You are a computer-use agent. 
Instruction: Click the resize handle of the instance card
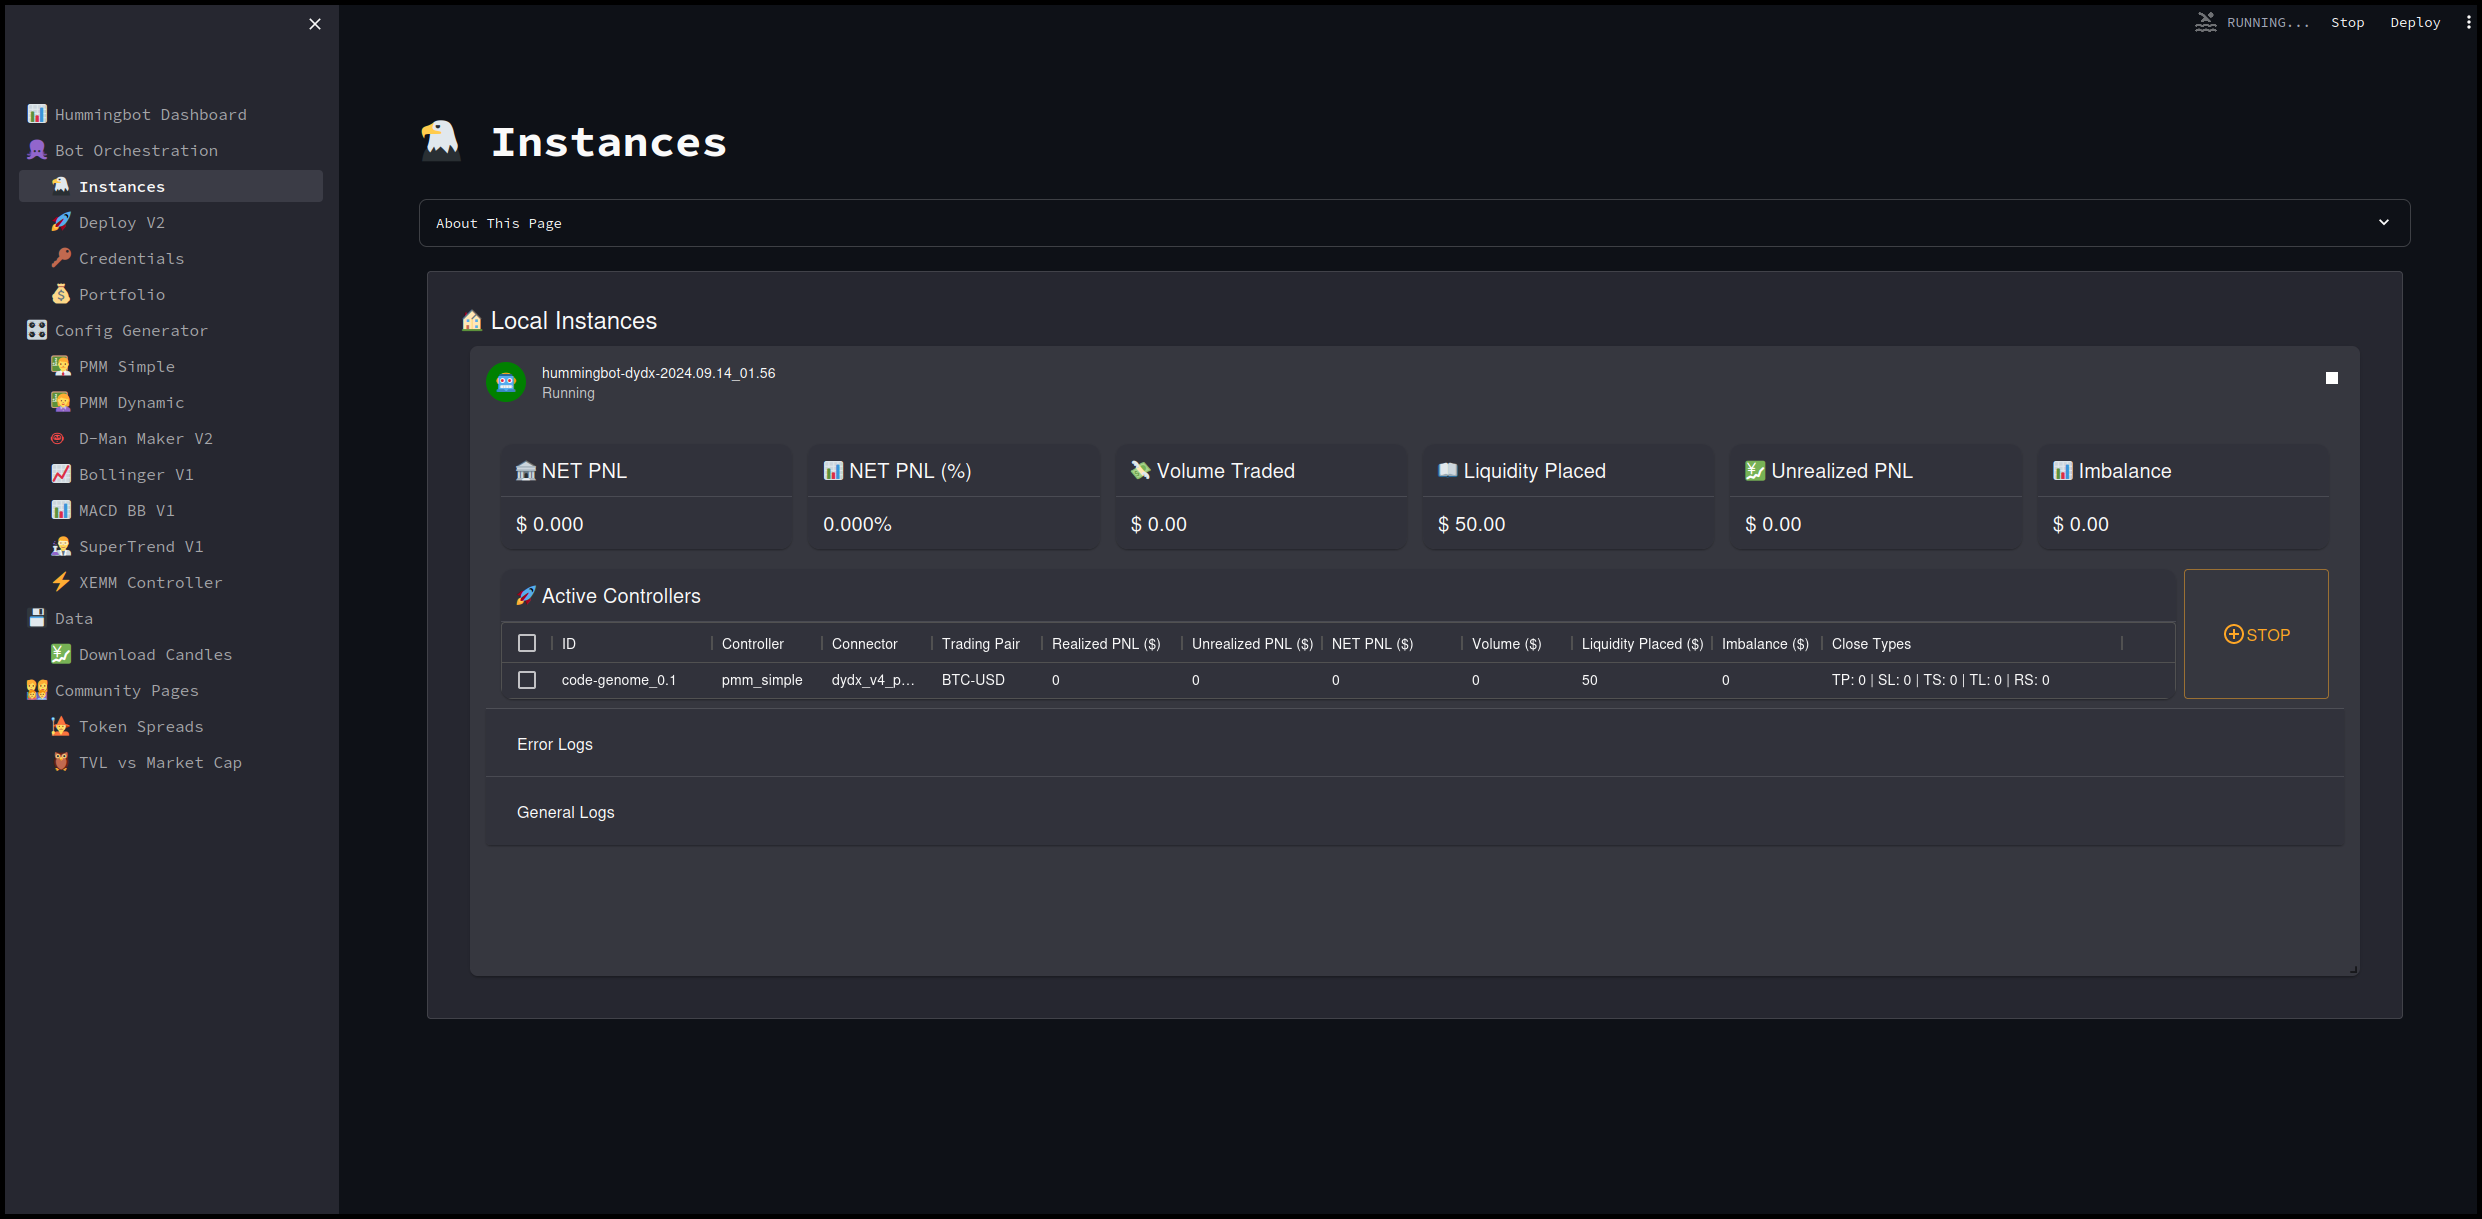[x=2353, y=969]
